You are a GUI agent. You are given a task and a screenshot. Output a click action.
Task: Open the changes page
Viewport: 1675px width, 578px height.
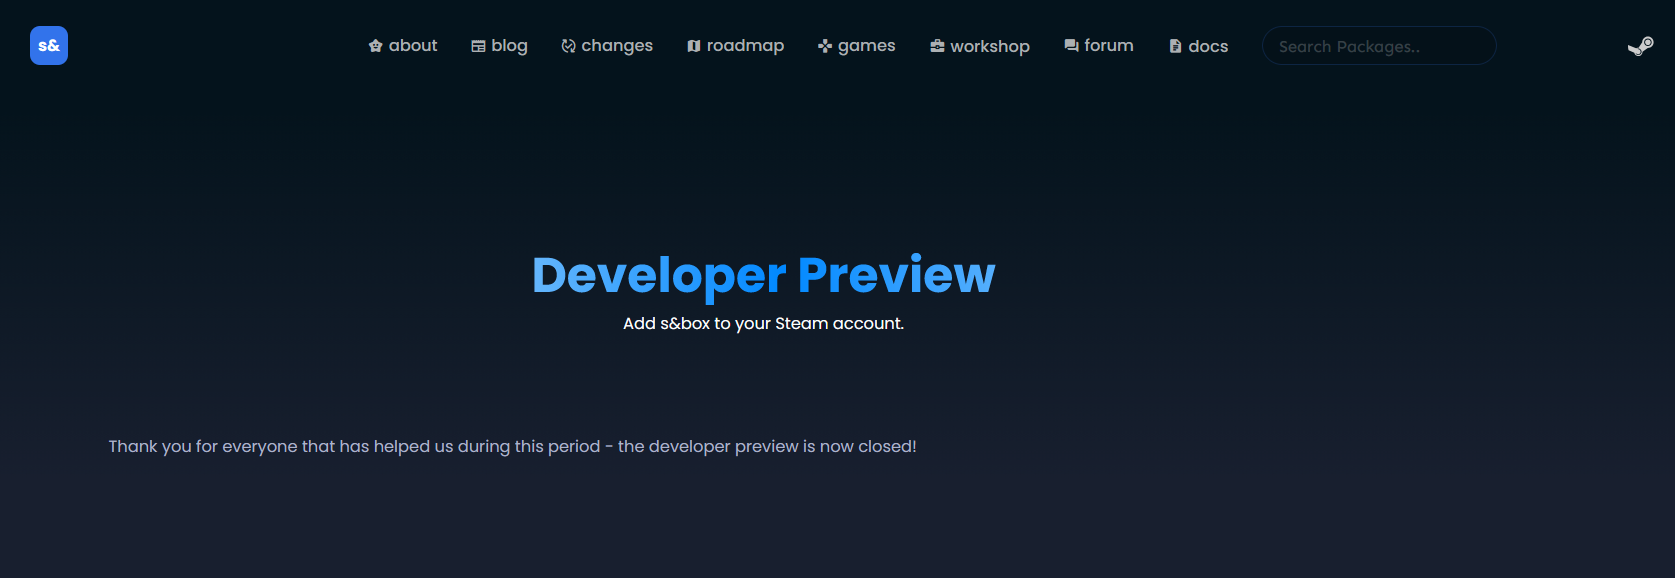pyautogui.click(x=607, y=46)
